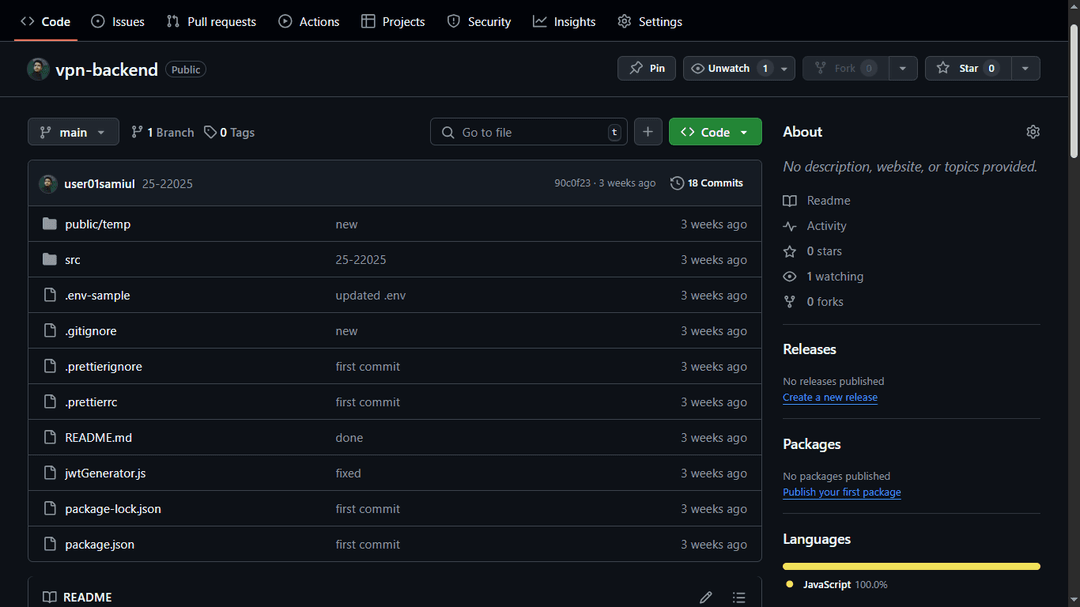This screenshot has width=1080, height=607.
Task: Open the Issues tab
Action: pyautogui.click(x=118, y=21)
